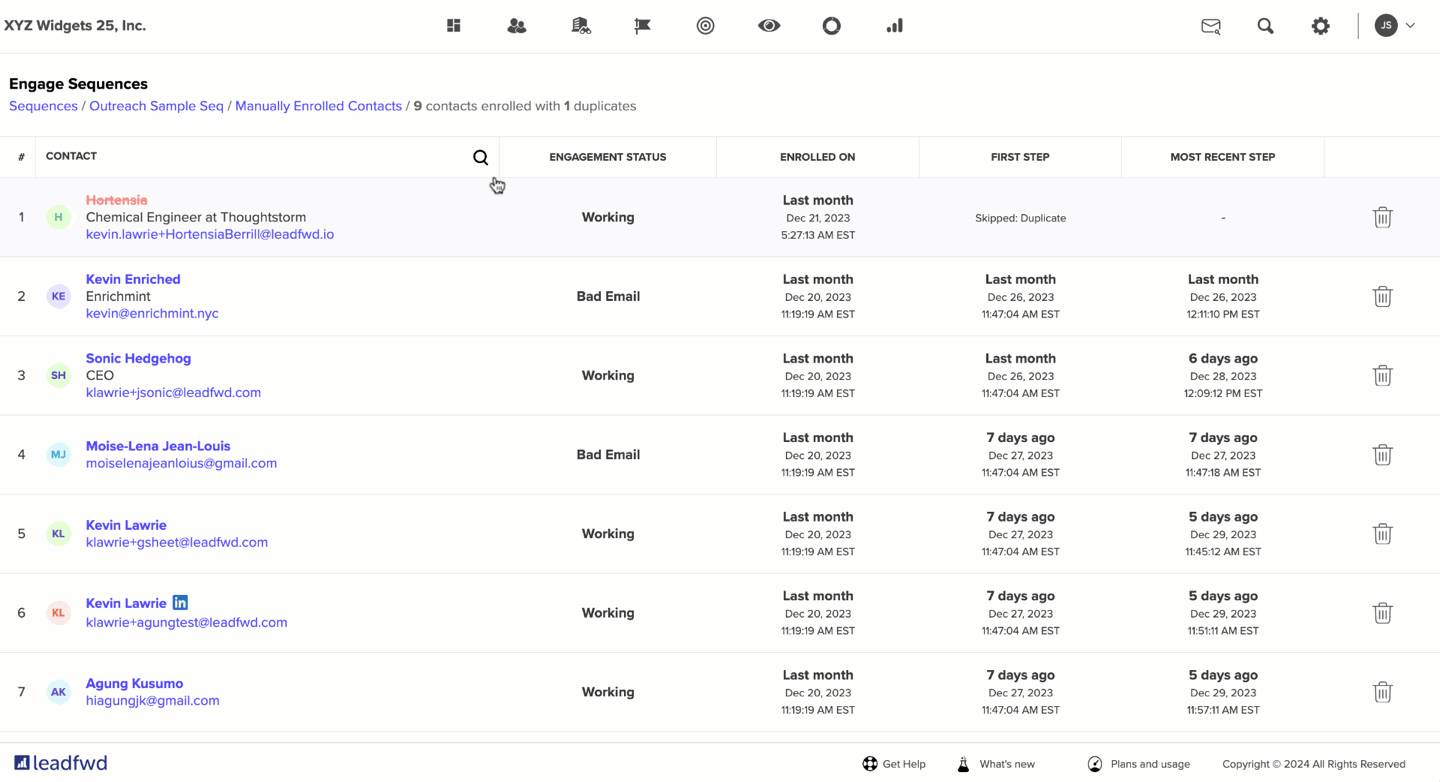The image size is (1440, 782).
Task: Go to the Sequences breadcrumb
Action: (x=43, y=106)
